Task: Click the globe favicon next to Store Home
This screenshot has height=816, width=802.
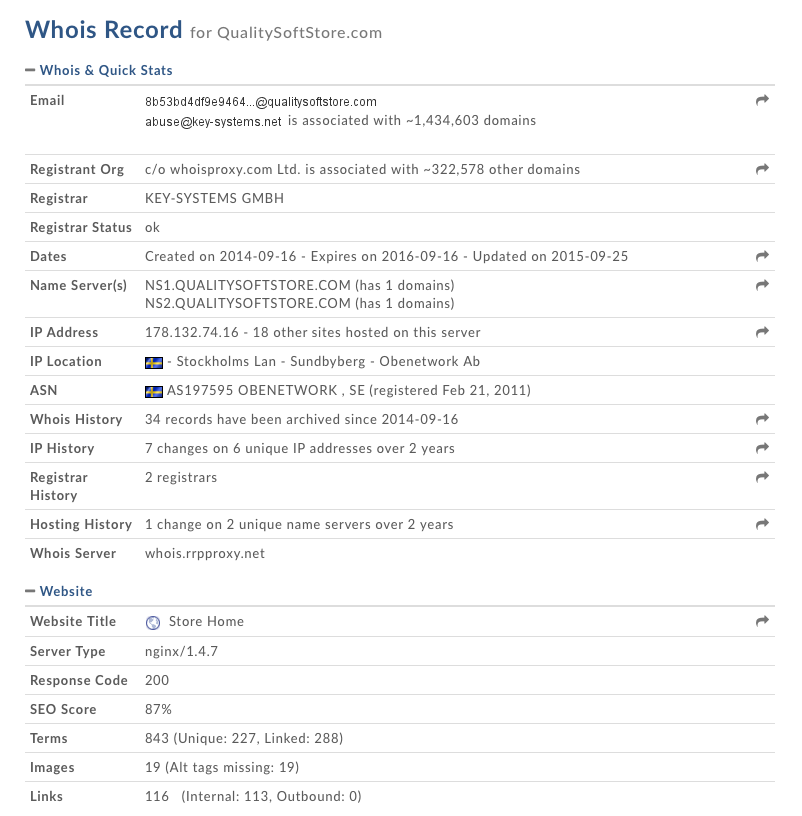Action: pos(153,622)
